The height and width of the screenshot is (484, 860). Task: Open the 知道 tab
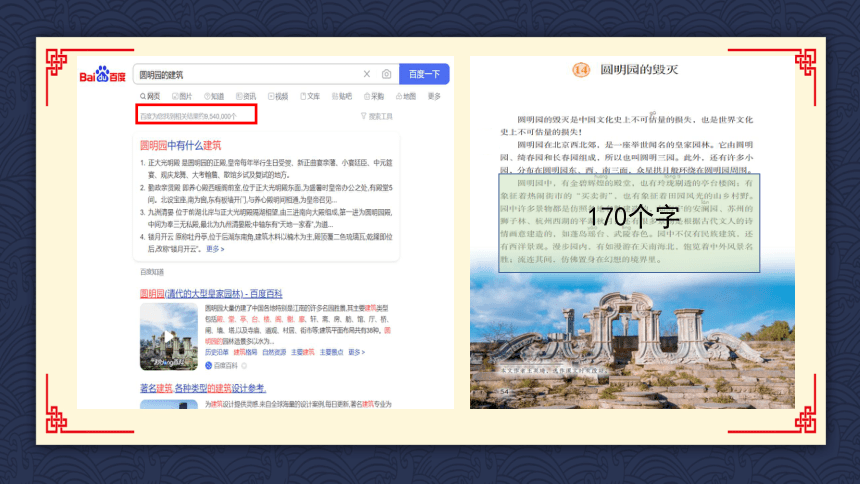[x=214, y=96]
